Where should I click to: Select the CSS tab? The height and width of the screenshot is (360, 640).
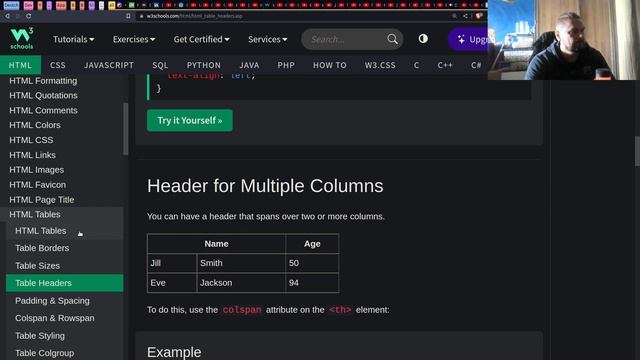coord(58,65)
